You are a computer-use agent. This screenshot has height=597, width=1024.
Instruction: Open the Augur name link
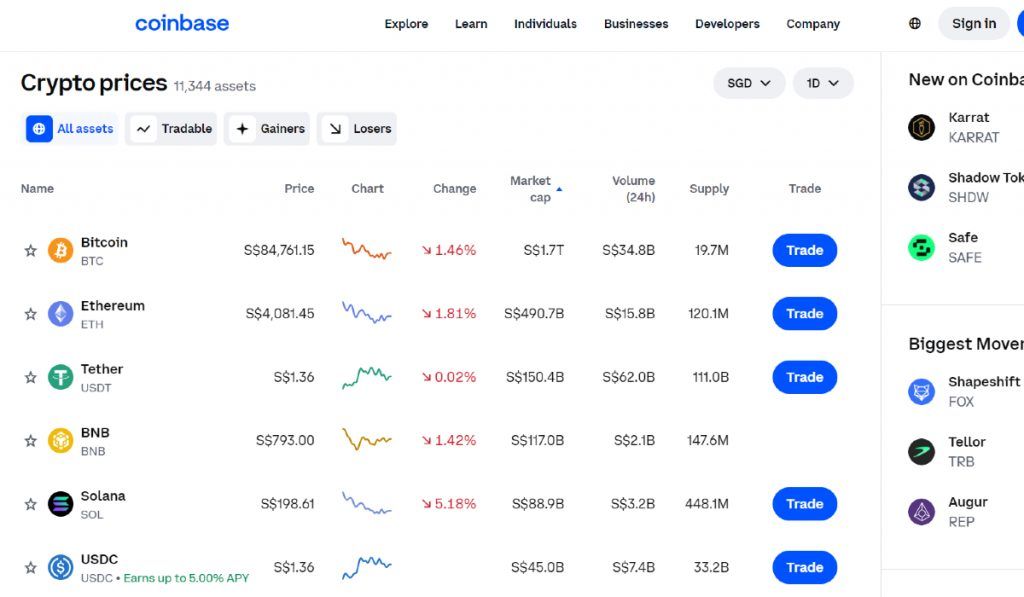click(968, 502)
